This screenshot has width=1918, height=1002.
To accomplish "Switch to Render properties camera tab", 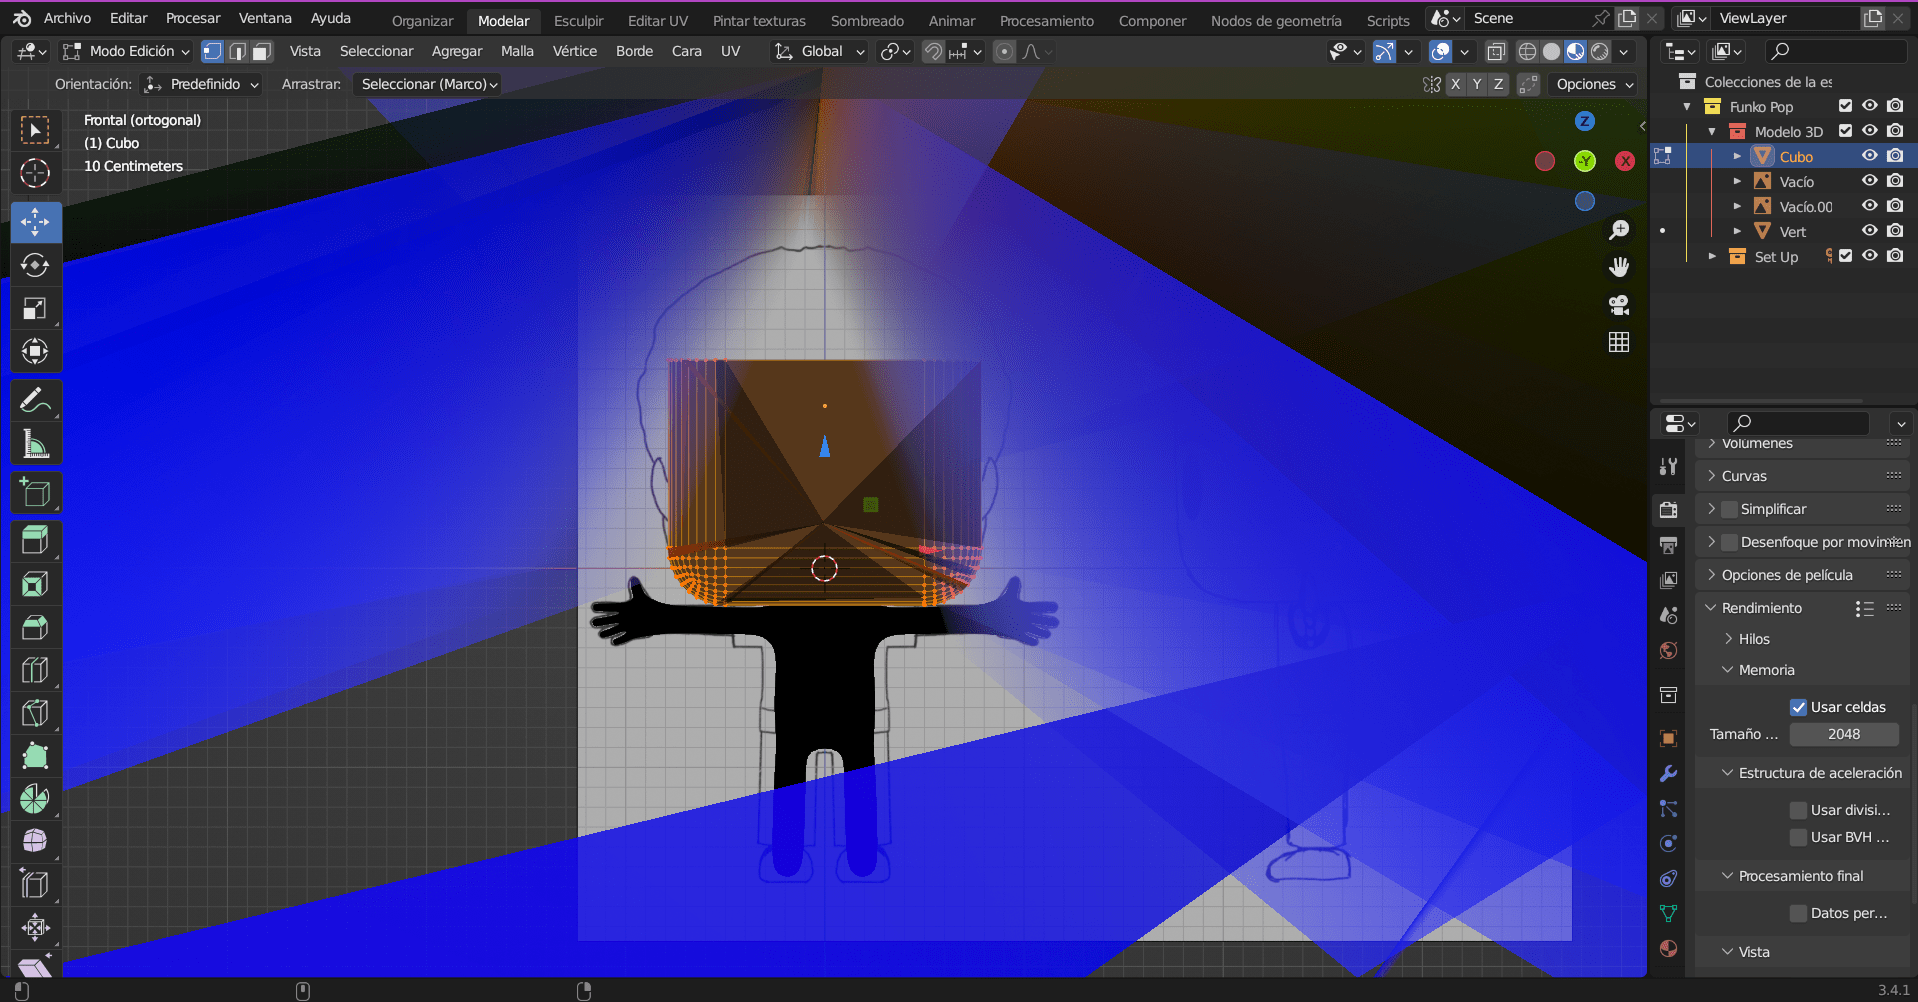I will click(x=1667, y=509).
